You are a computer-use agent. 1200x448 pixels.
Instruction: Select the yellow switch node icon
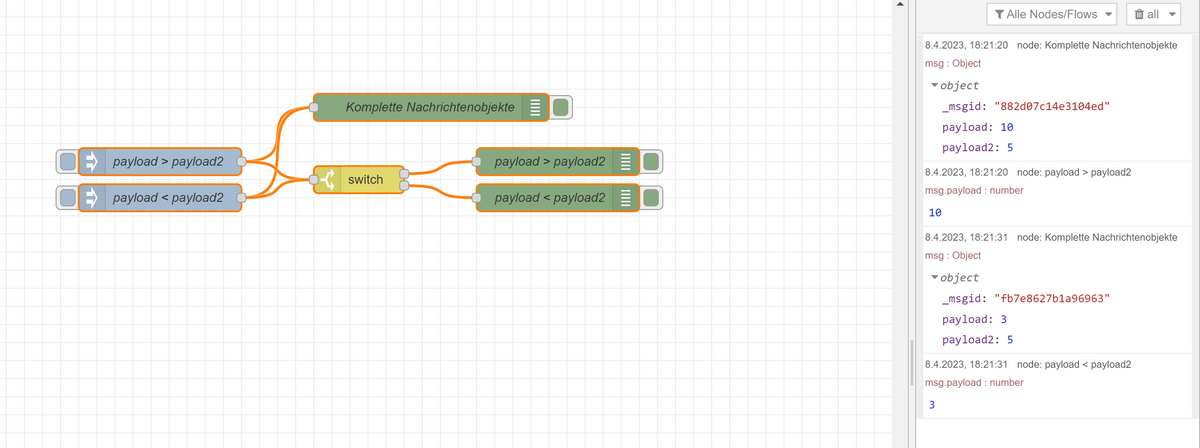click(326, 179)
